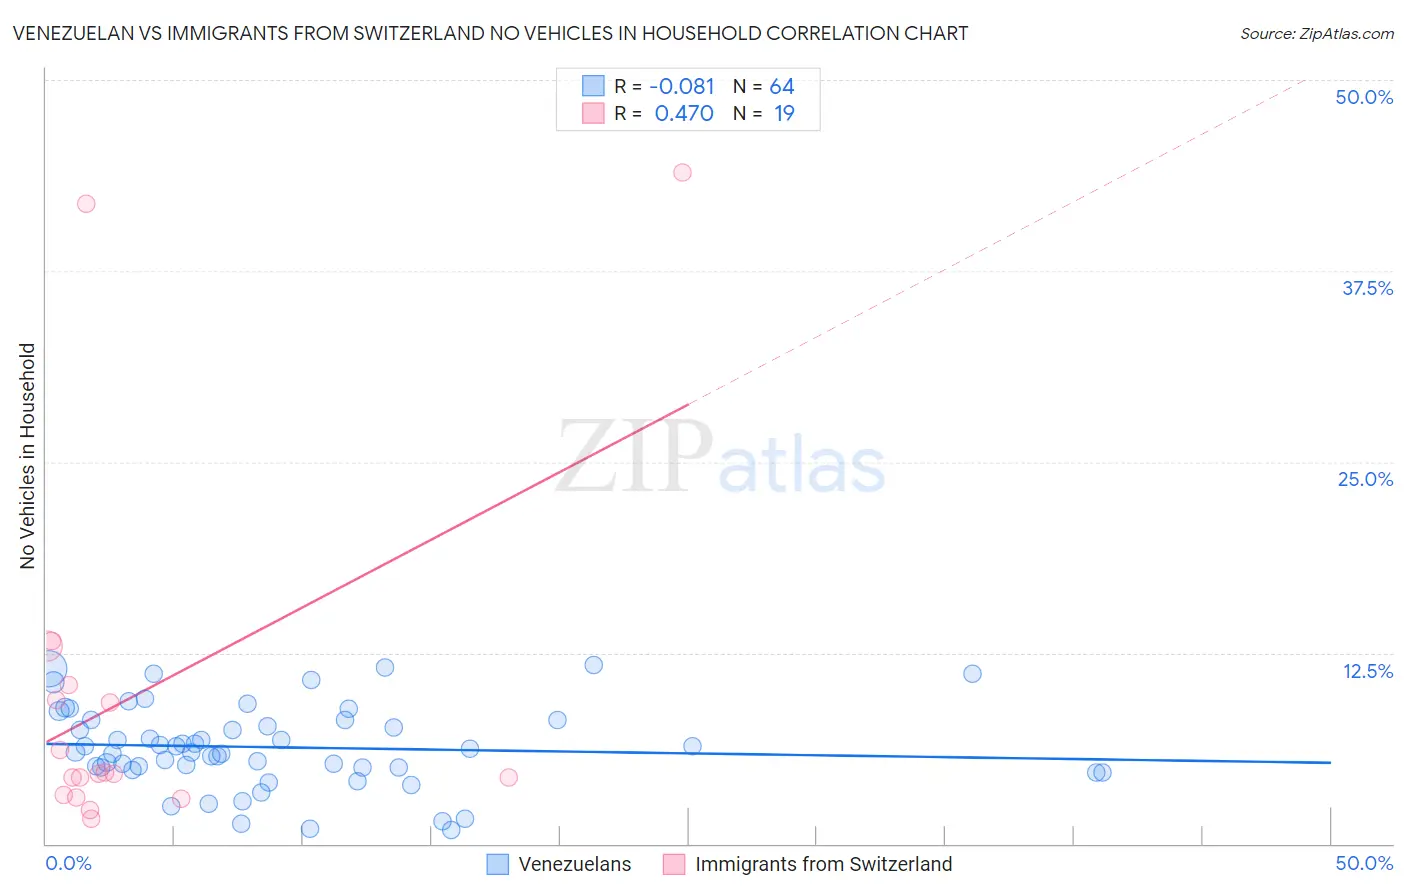
Task: Select the Immigrants from Switzerland legend label
Action: click(x=824, y=864)
